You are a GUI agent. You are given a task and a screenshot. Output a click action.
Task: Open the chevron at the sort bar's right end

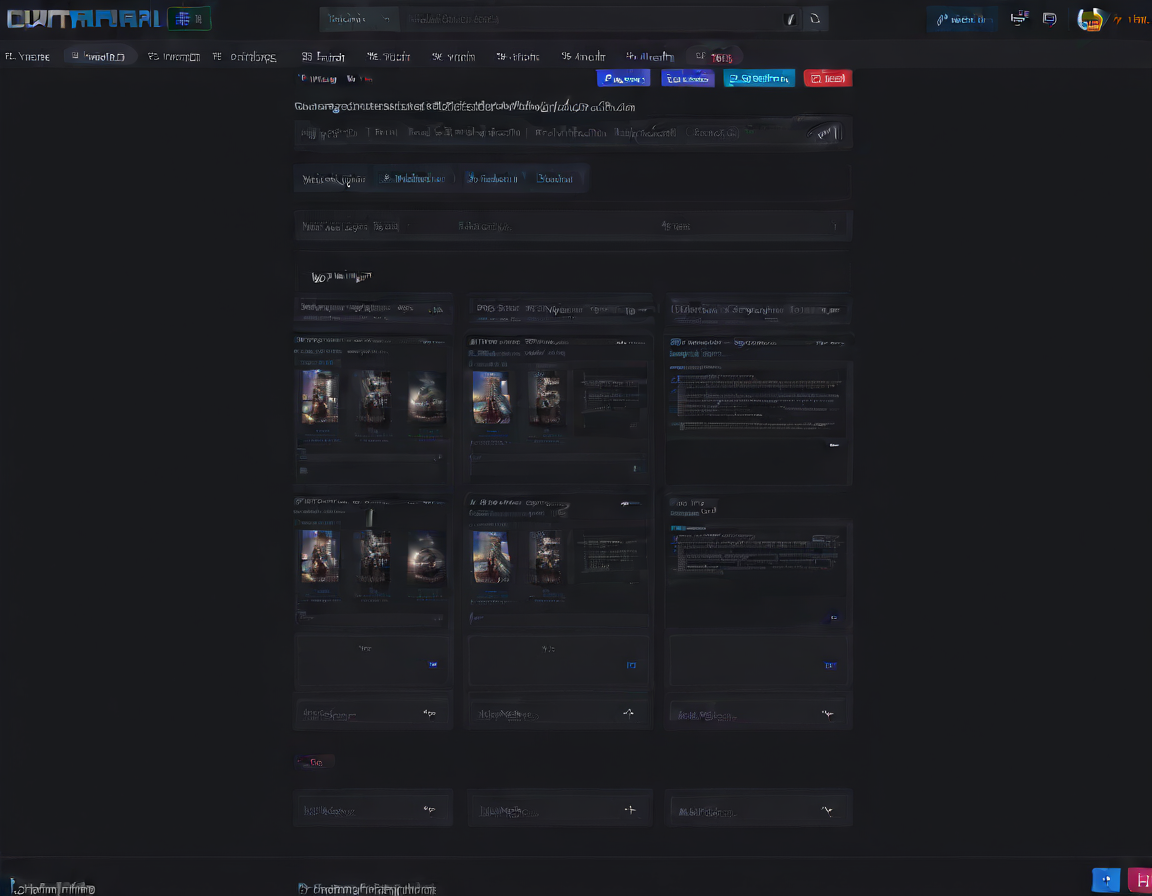coord(835,227)
